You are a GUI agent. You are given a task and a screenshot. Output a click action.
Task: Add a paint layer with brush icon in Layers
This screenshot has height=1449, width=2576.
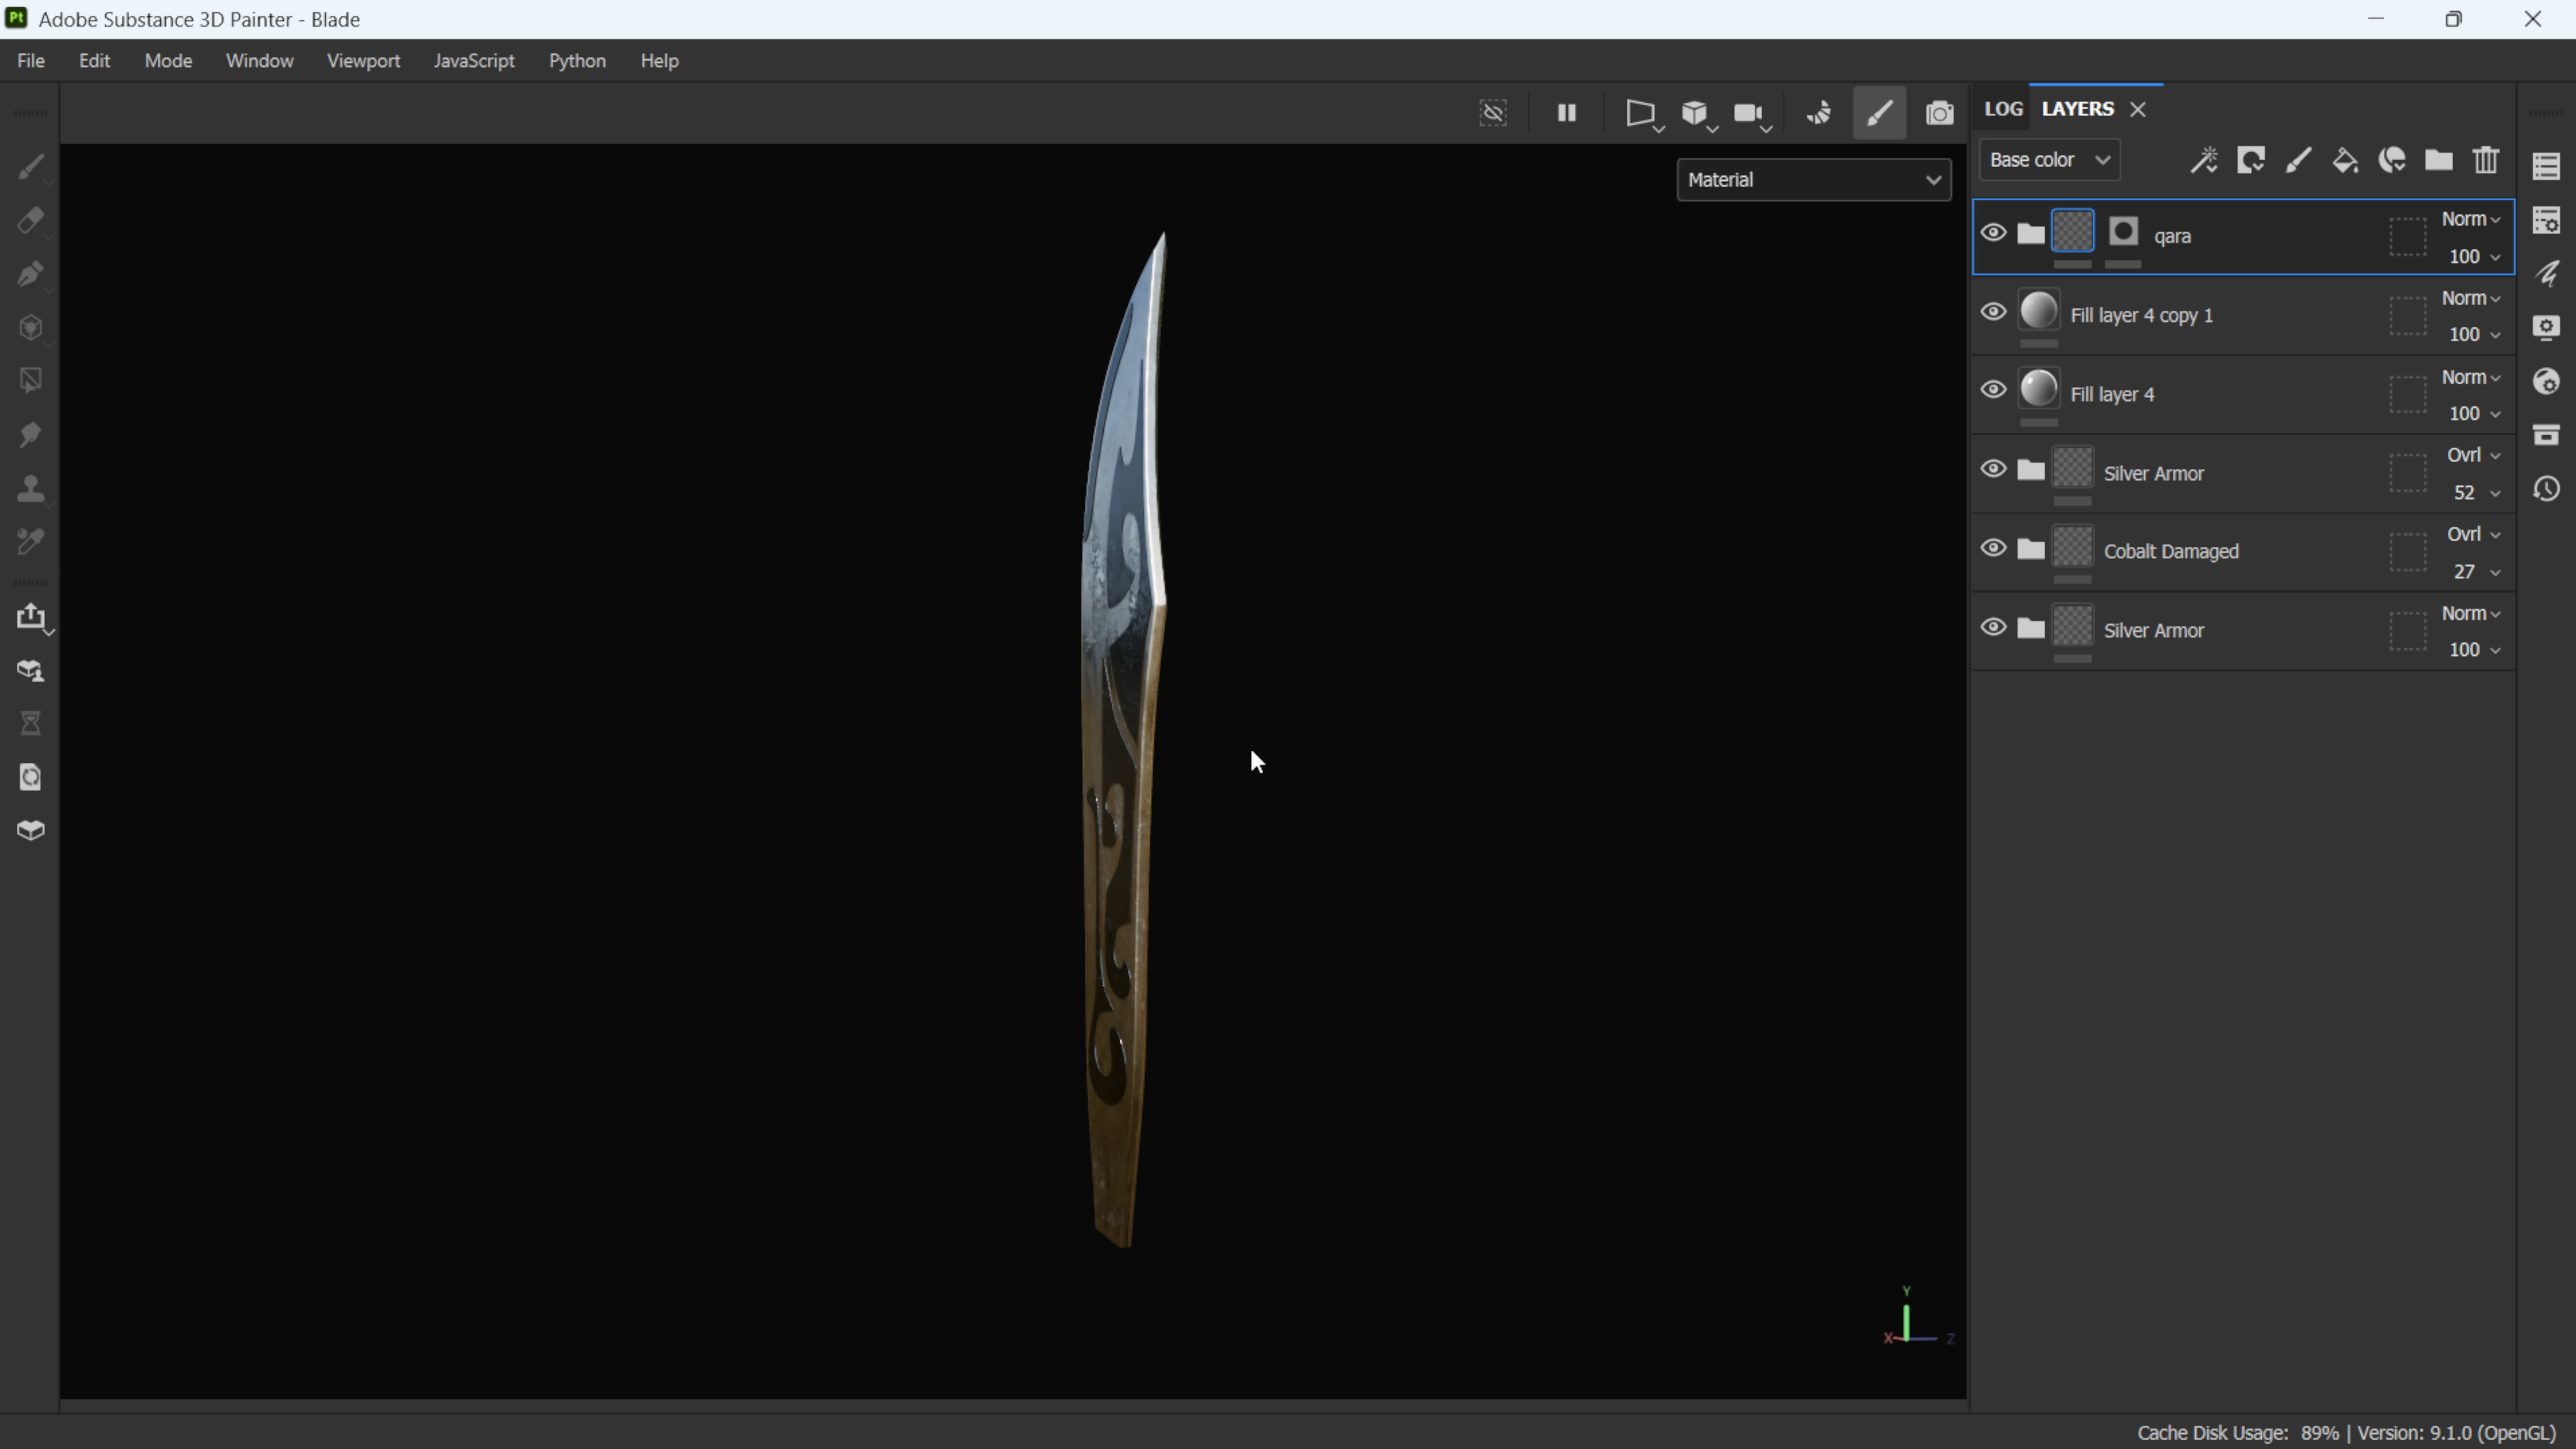[2298, 160]
